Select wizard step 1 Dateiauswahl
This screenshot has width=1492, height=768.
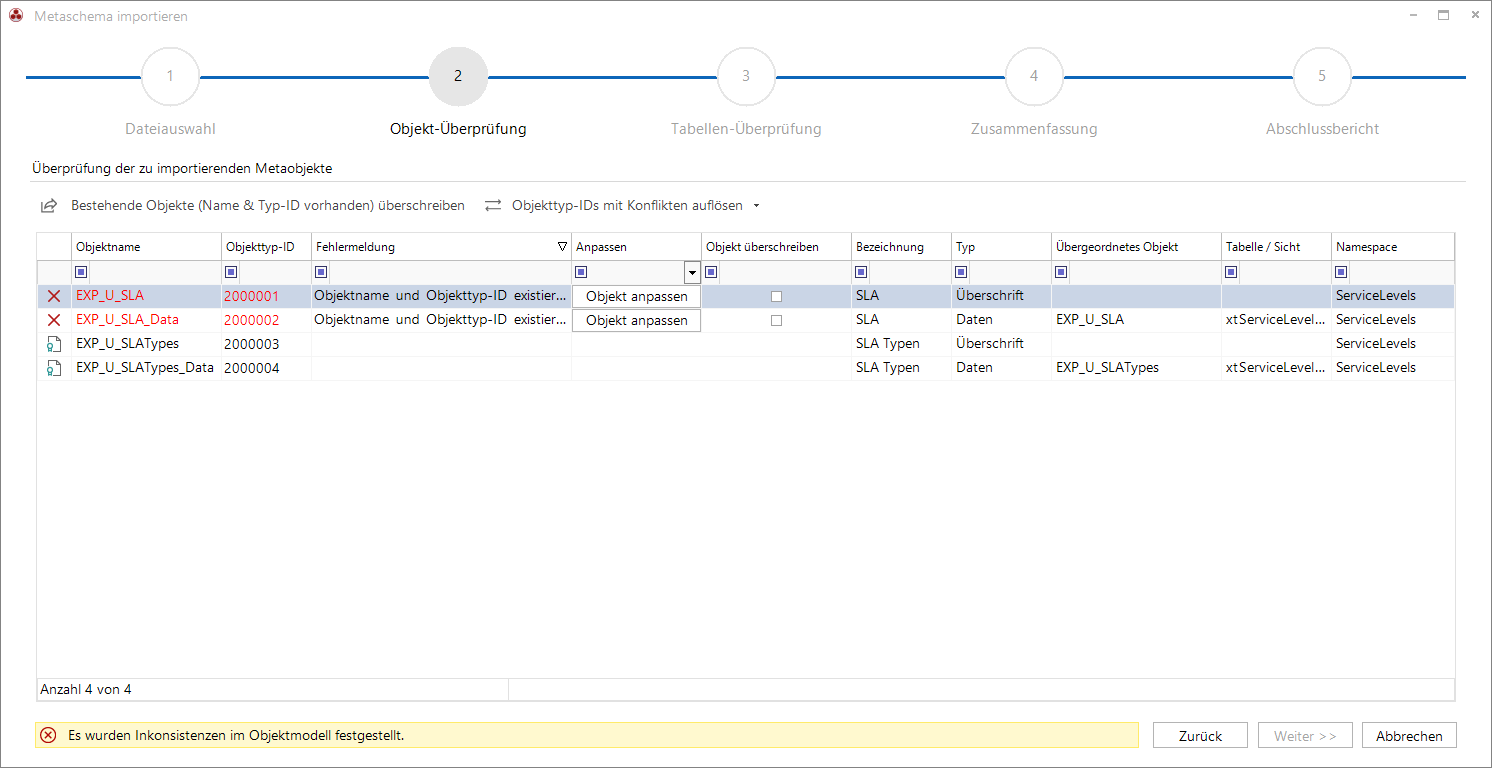170,76
